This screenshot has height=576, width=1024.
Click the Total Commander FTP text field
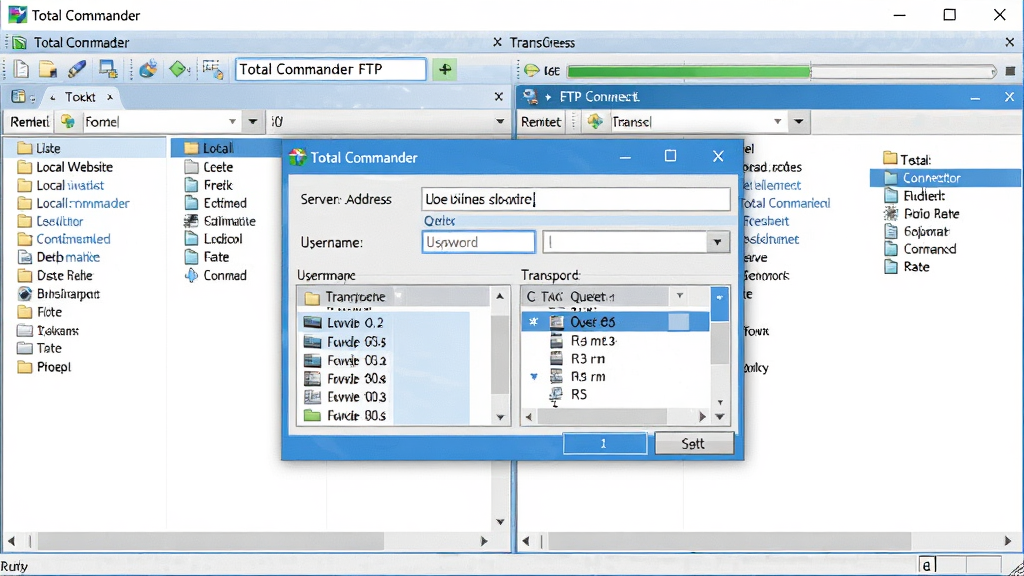(x=330, y=69)
